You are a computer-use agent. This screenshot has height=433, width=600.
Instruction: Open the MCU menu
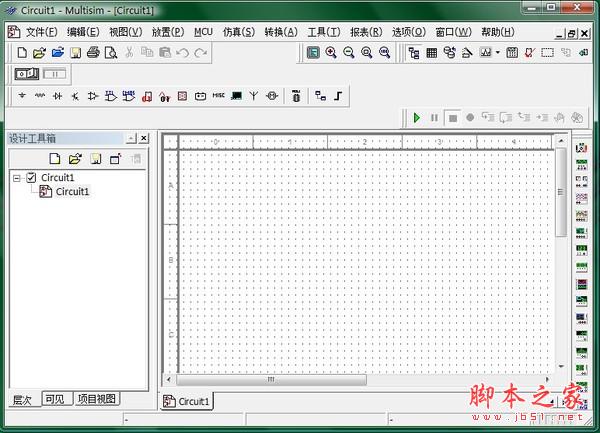pyautogui.click(x=203, y=32)
